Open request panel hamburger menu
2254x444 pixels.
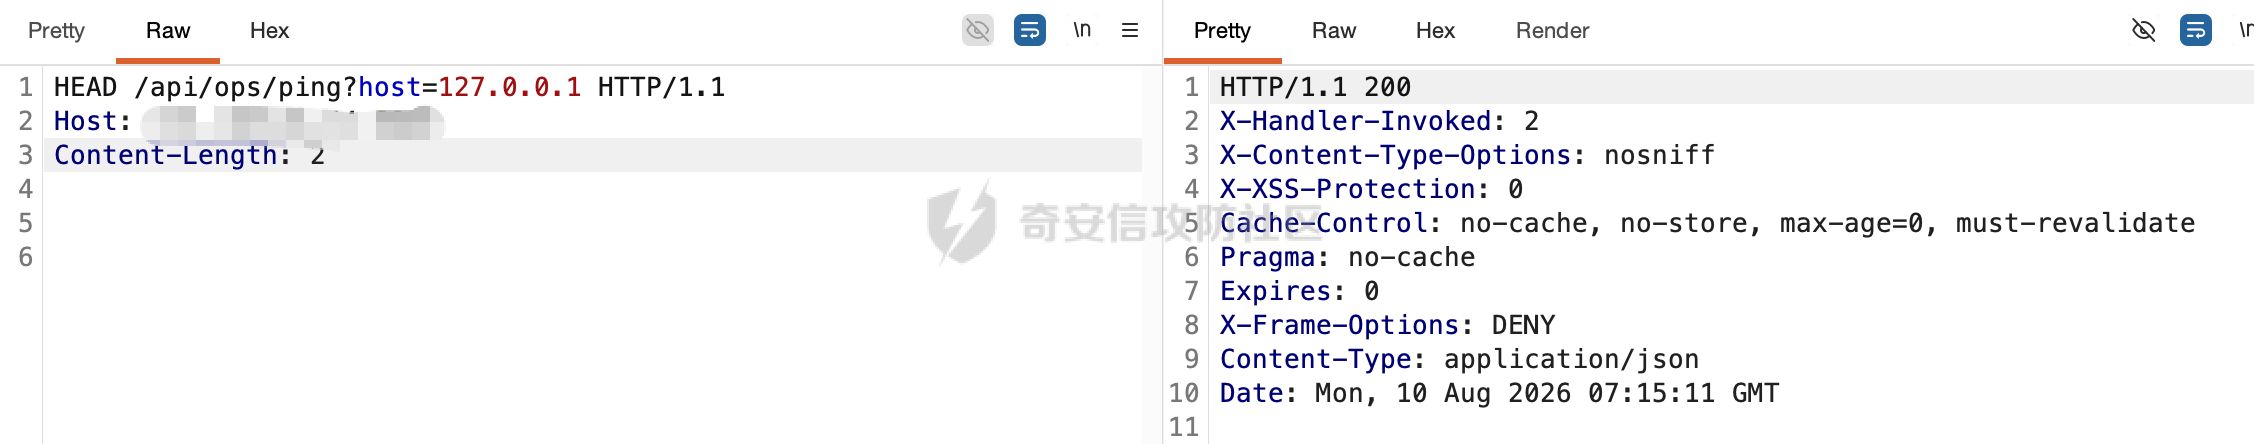[x=1130, y=30]
